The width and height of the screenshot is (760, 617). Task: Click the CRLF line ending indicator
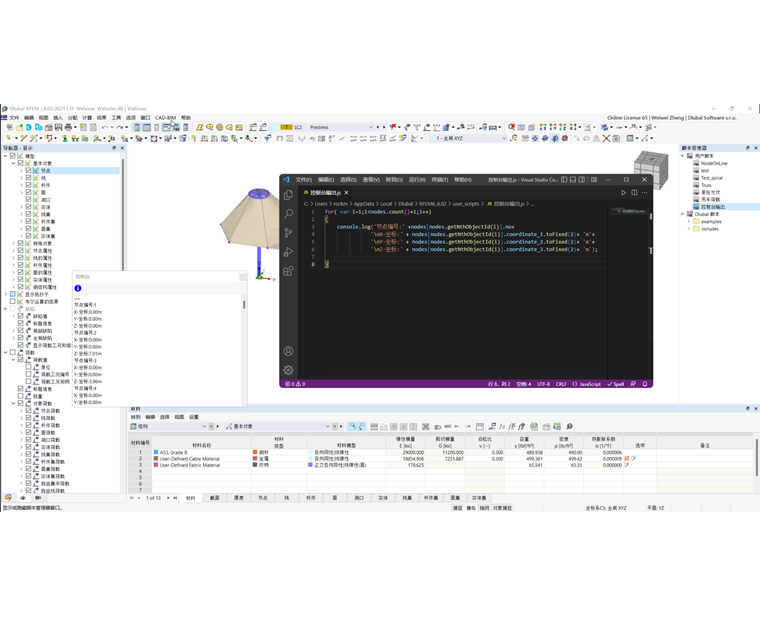(561, 384)
